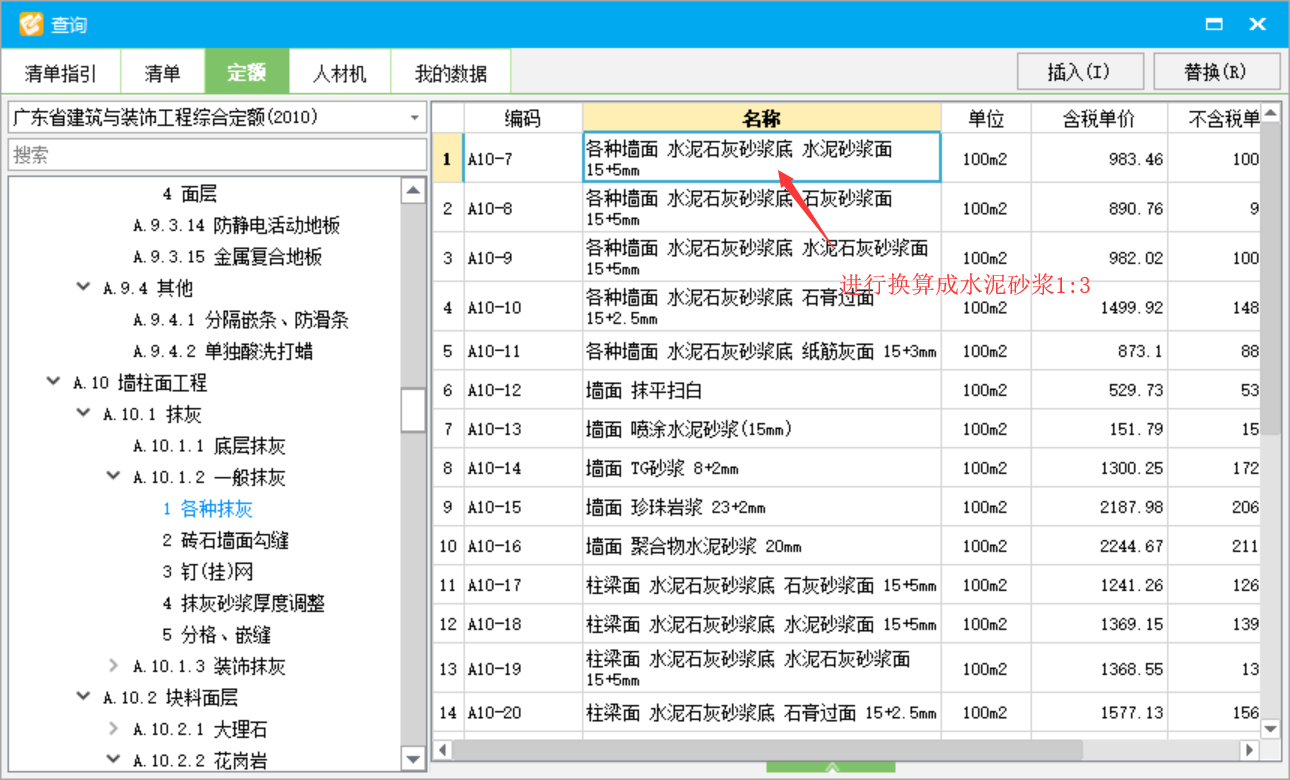
Task: Open the 人材机 tab
Action: pos(340,73)
